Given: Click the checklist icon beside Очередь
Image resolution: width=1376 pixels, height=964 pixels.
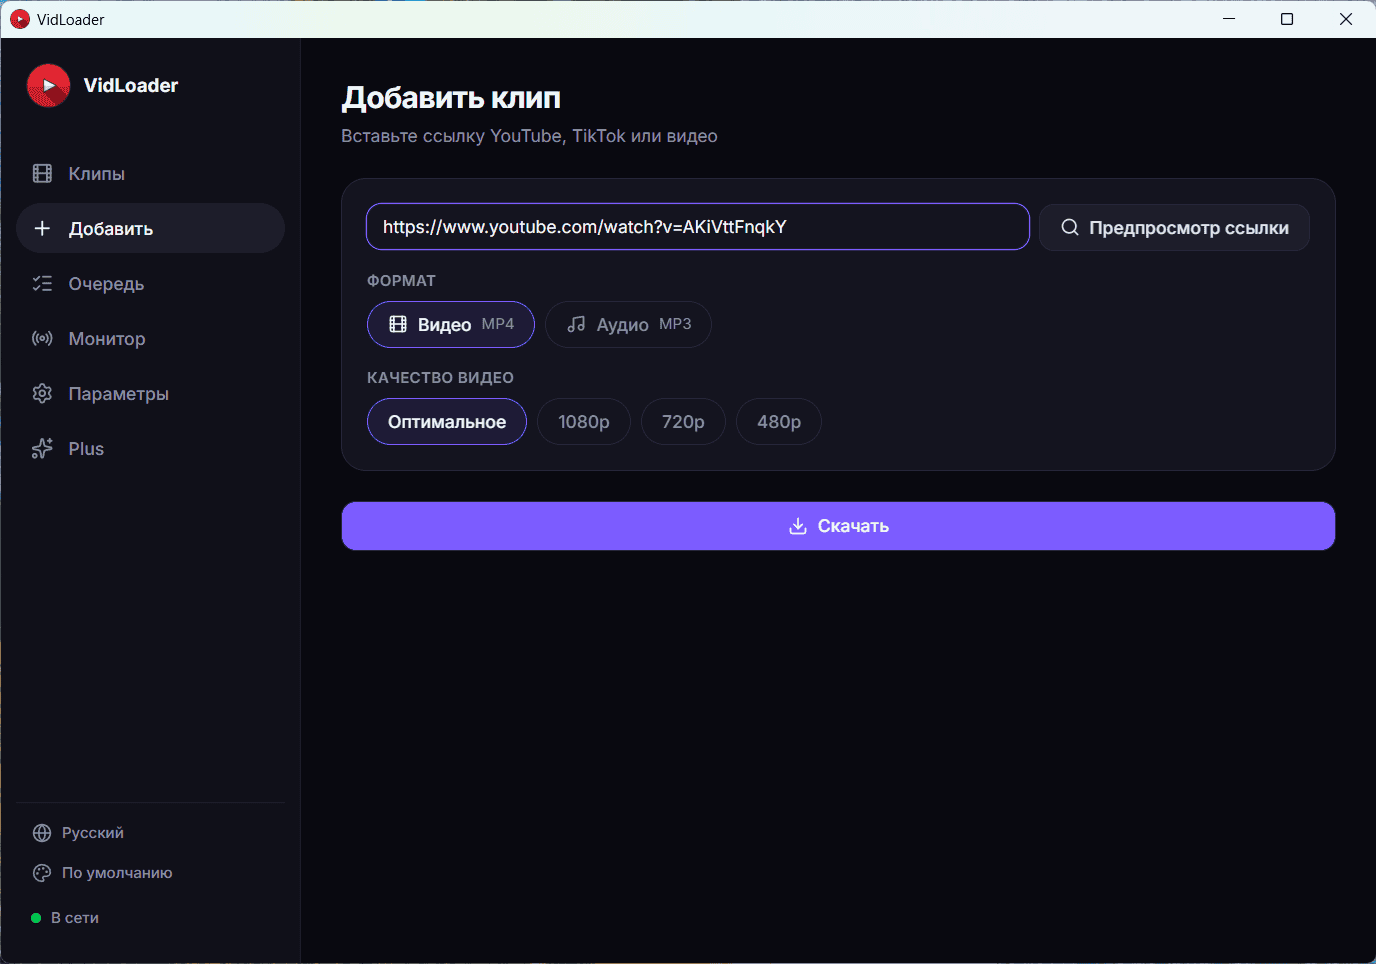Looking at the screenshot, I should 42,283.
